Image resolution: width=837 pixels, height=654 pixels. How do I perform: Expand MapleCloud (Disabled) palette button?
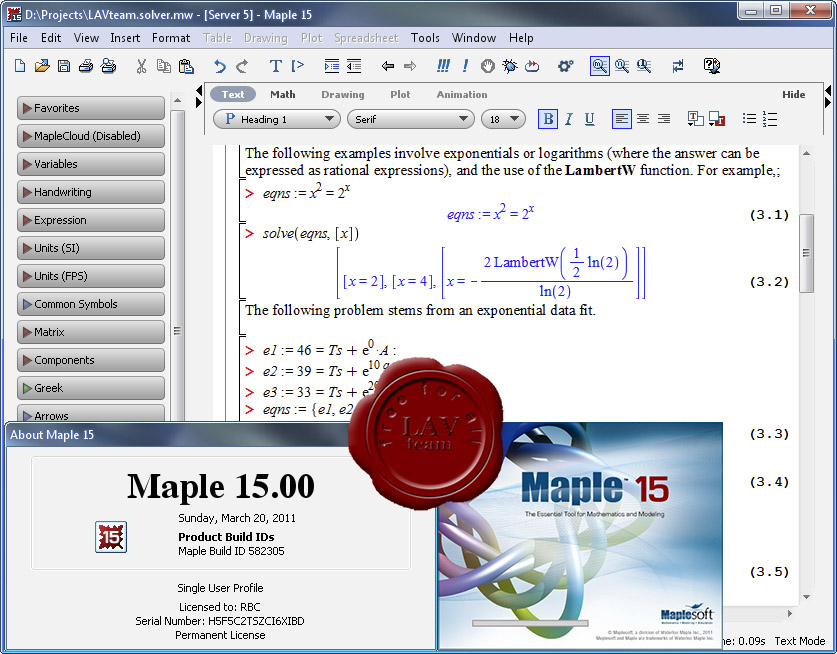pos(91,136)
